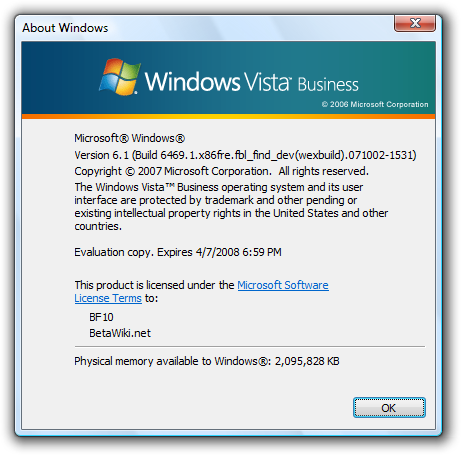Click the orange stripe below the banner
This screenshot has height=455, width=461.
tap(228, 116)
